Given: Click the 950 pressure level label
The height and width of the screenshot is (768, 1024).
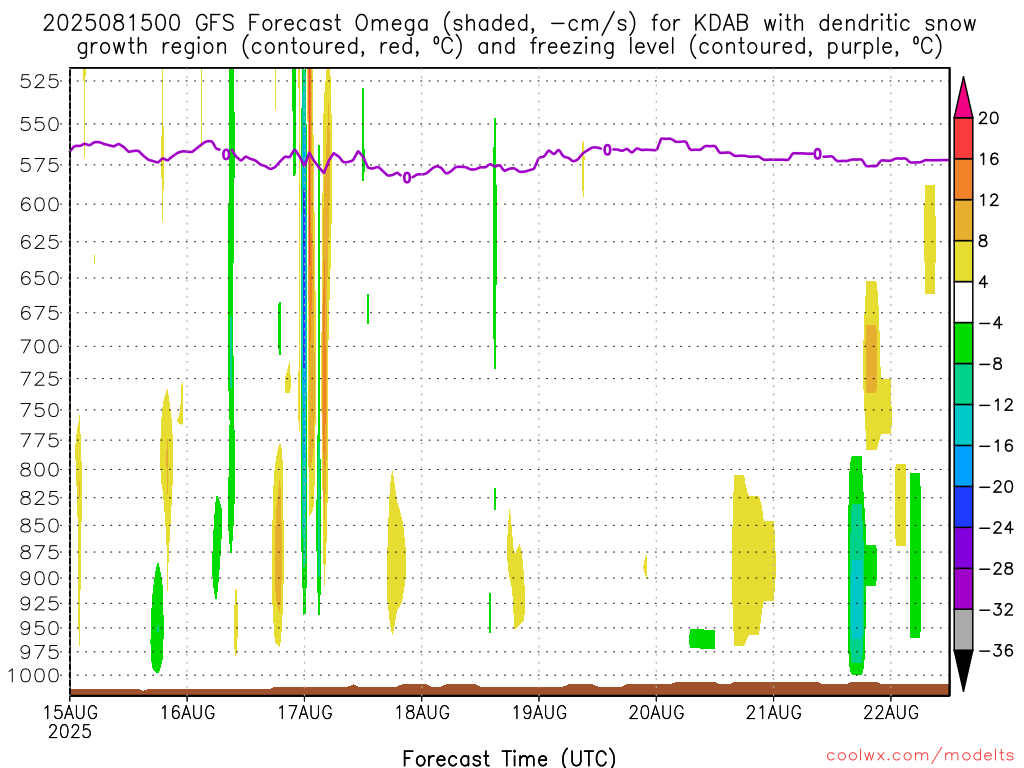Looking at the screenshot, I should pyautogui.click(x=40, y=628).
